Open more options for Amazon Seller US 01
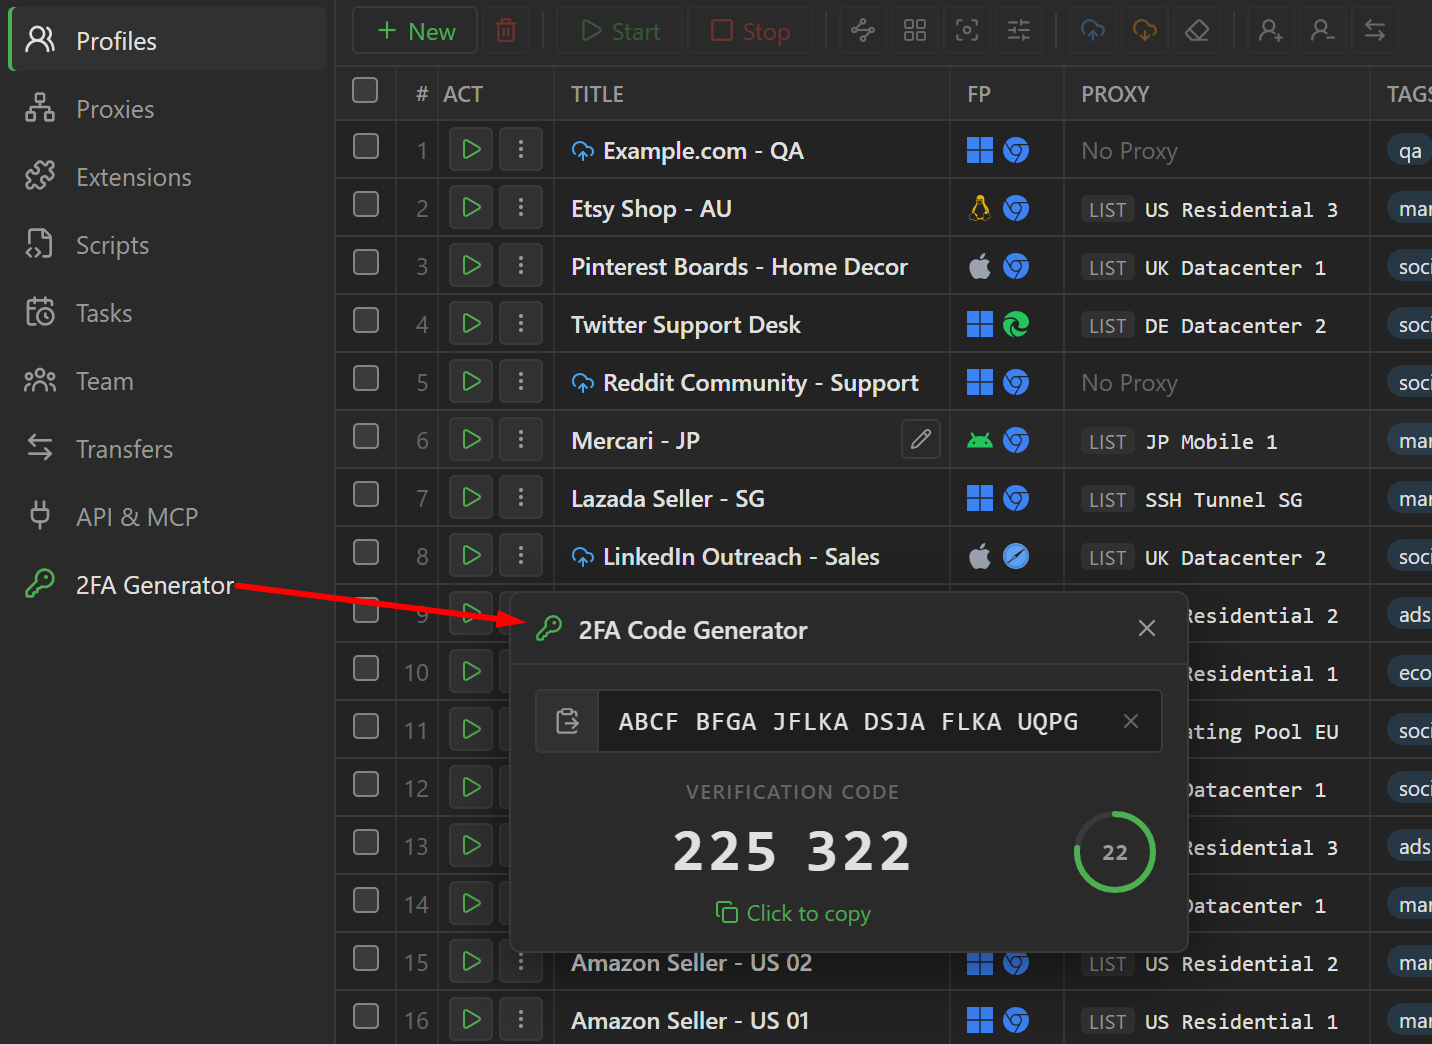Screen dimensions: 1432x1044 click(x=521, y=1020)
